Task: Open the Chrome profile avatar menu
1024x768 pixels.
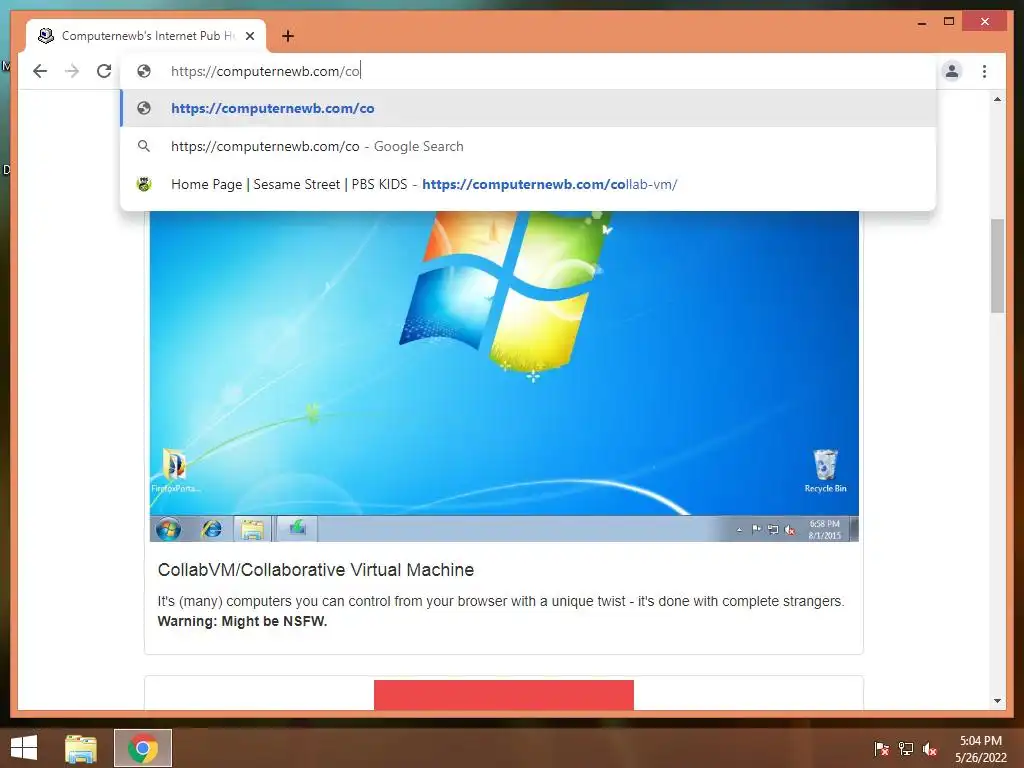Action: [952, 71]
